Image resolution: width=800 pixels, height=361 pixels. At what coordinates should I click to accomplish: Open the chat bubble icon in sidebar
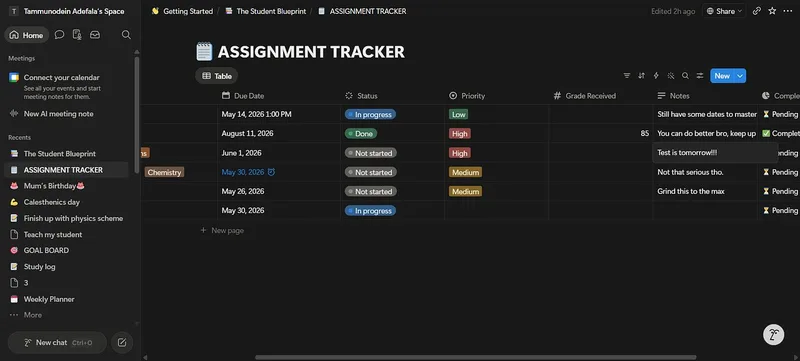59,35
